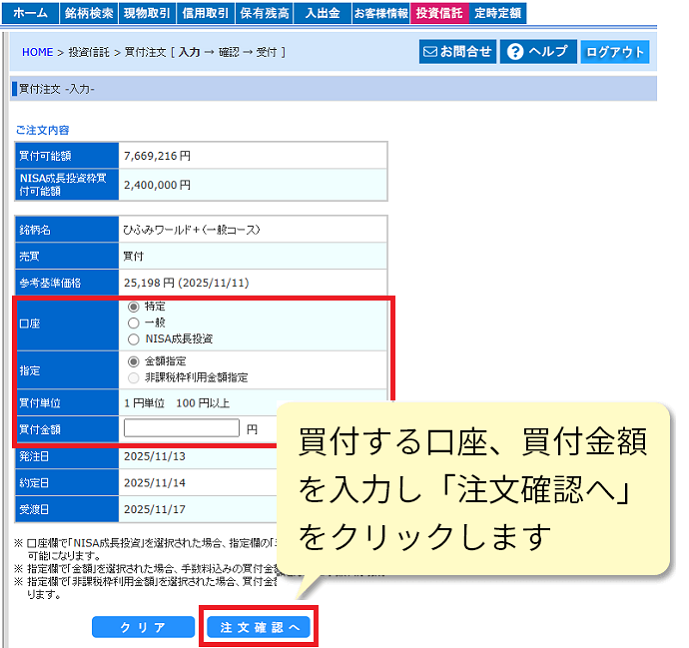
Task: Choose 一般 account radio button
Action: click(x=134, y=323)
